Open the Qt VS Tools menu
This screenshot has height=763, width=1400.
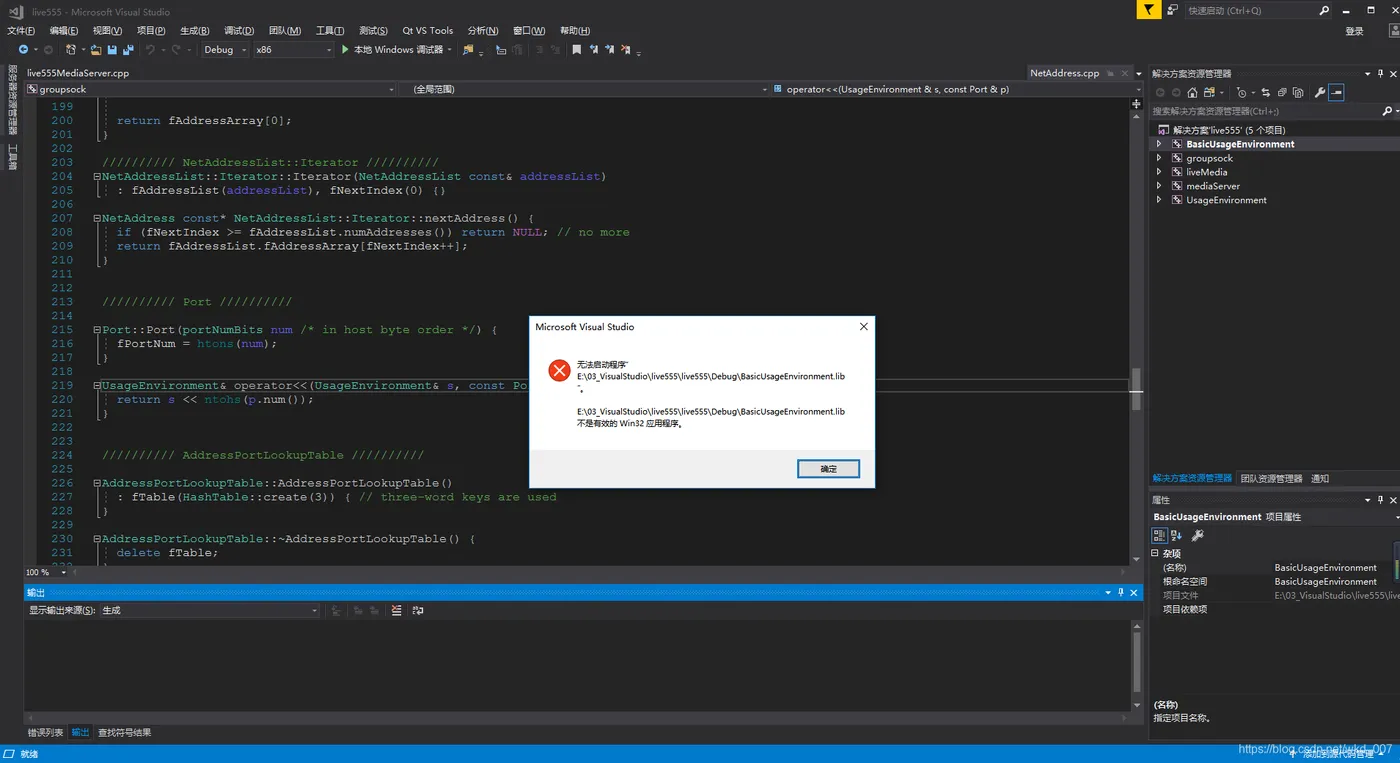[427, 31]
